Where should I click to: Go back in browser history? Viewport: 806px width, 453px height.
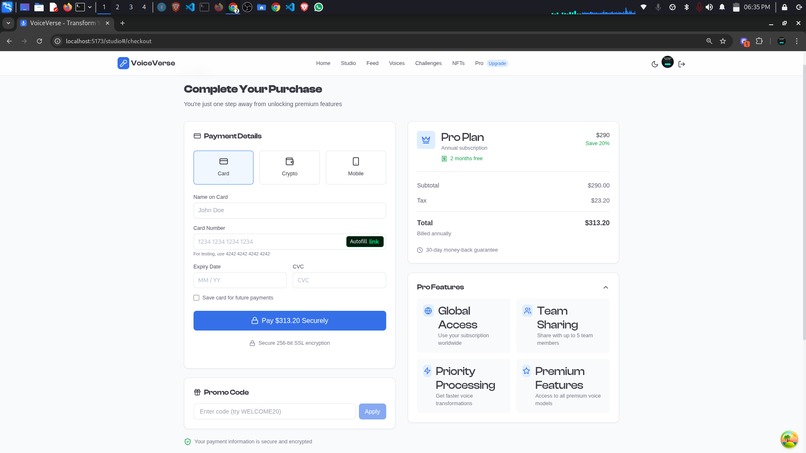click(x=9, y=41)
